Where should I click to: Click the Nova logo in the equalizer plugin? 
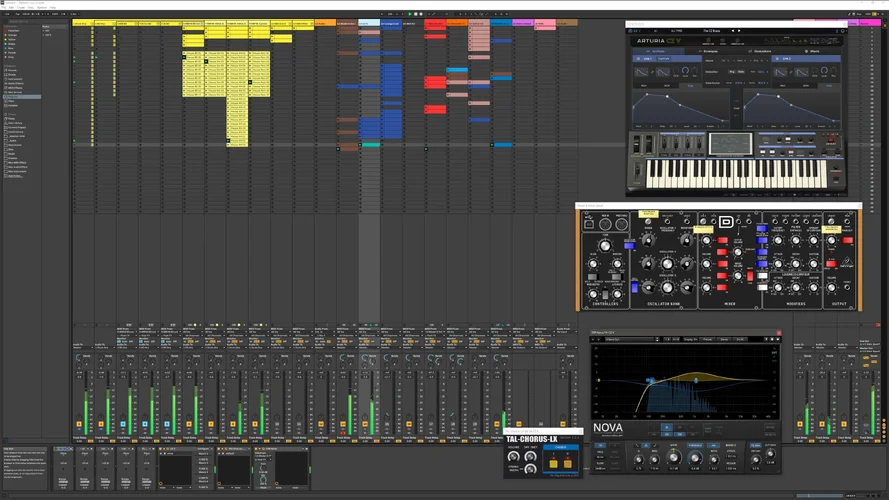[x=609, y=427]
